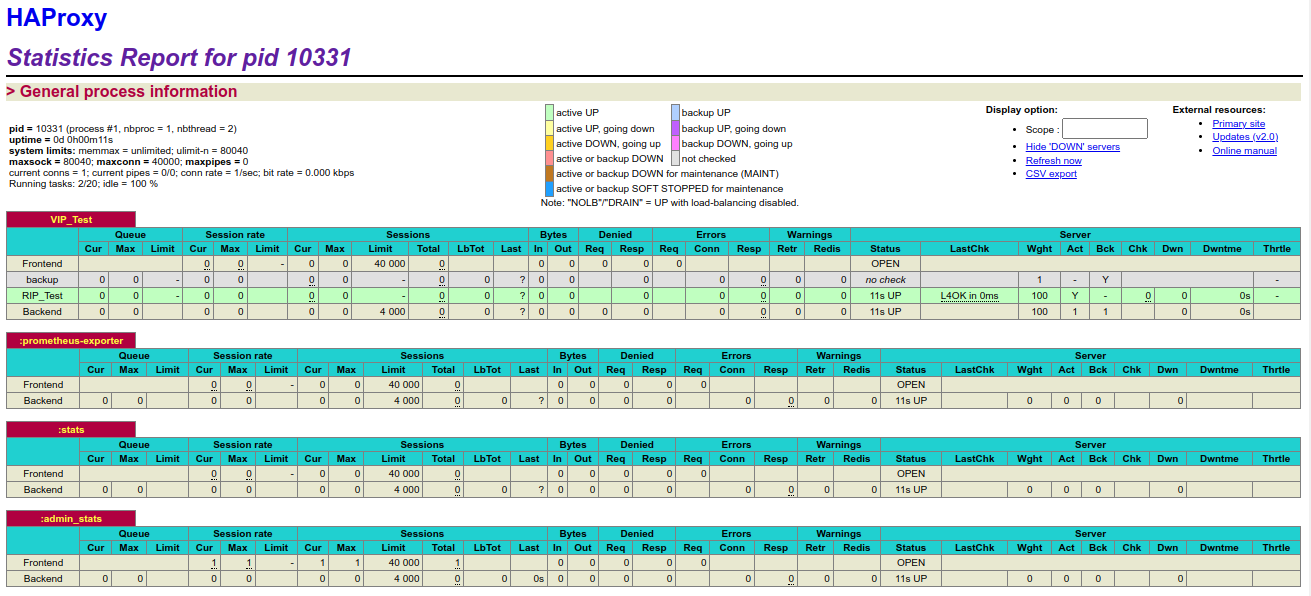
Task: Click the uptime value text line
Action: [61, 140]
